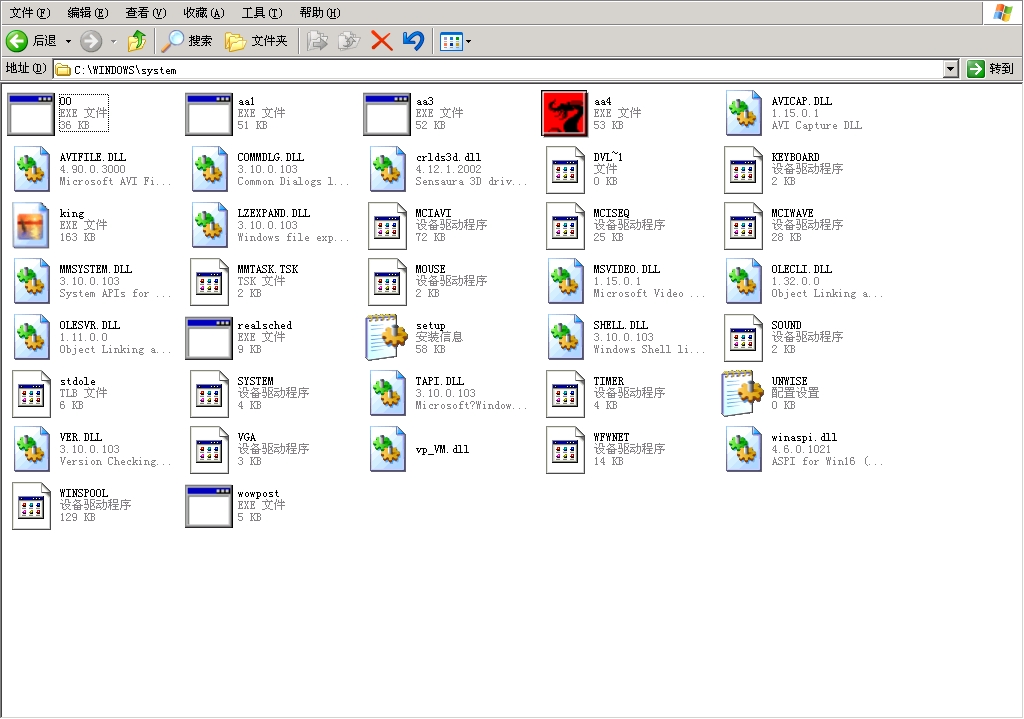The width and height of the screenshot is (1024, 719).
Task: Open the Help (帮助) menu
Action: coord(320,13)
